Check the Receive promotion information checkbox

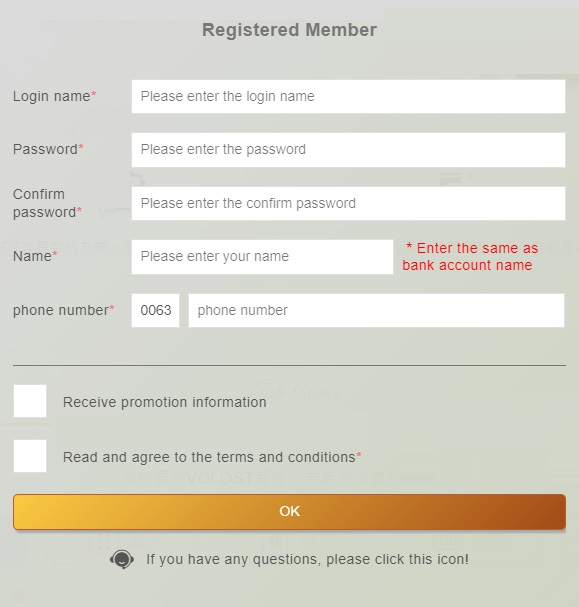click(x=30, y=401)
